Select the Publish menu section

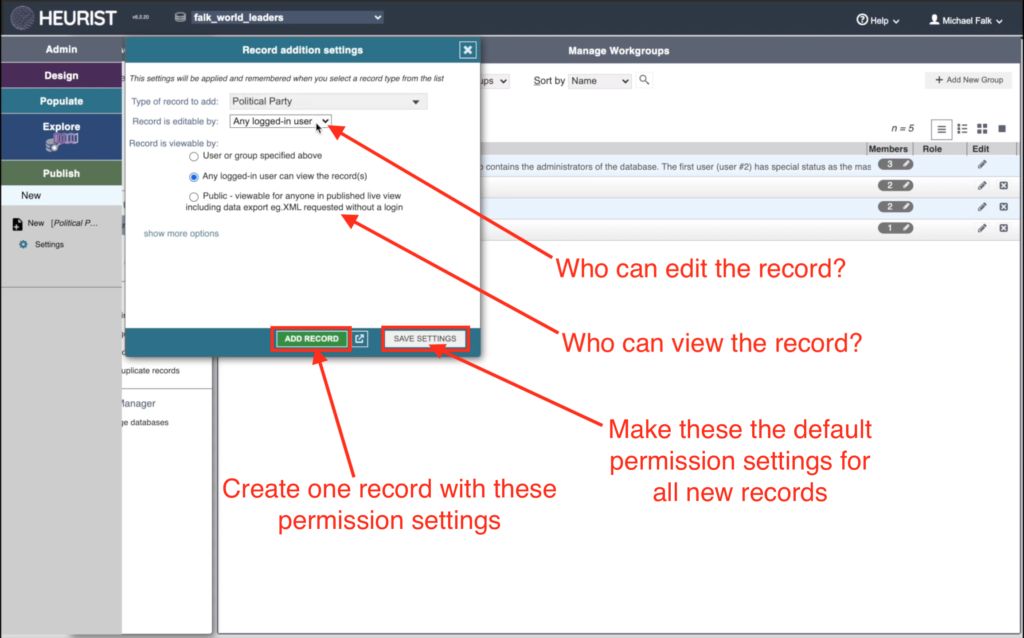(x=61, y=173)
